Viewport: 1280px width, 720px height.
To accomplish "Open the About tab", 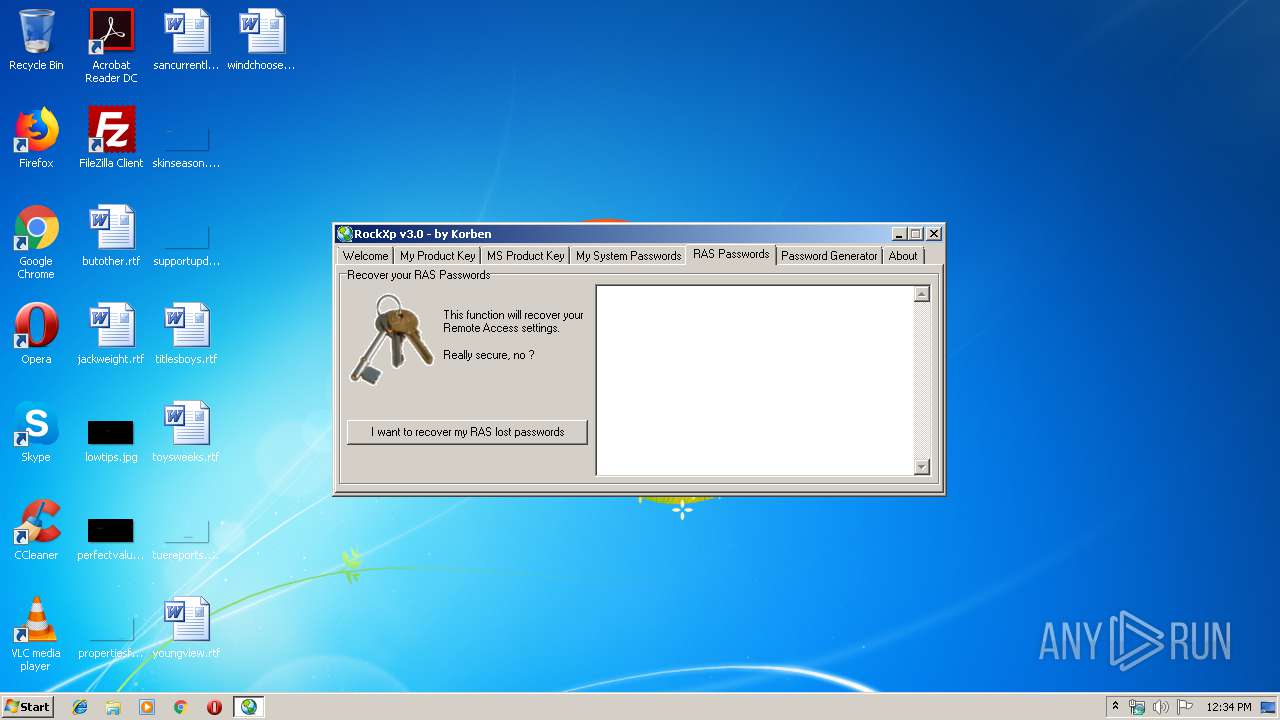I will (903, 256).
